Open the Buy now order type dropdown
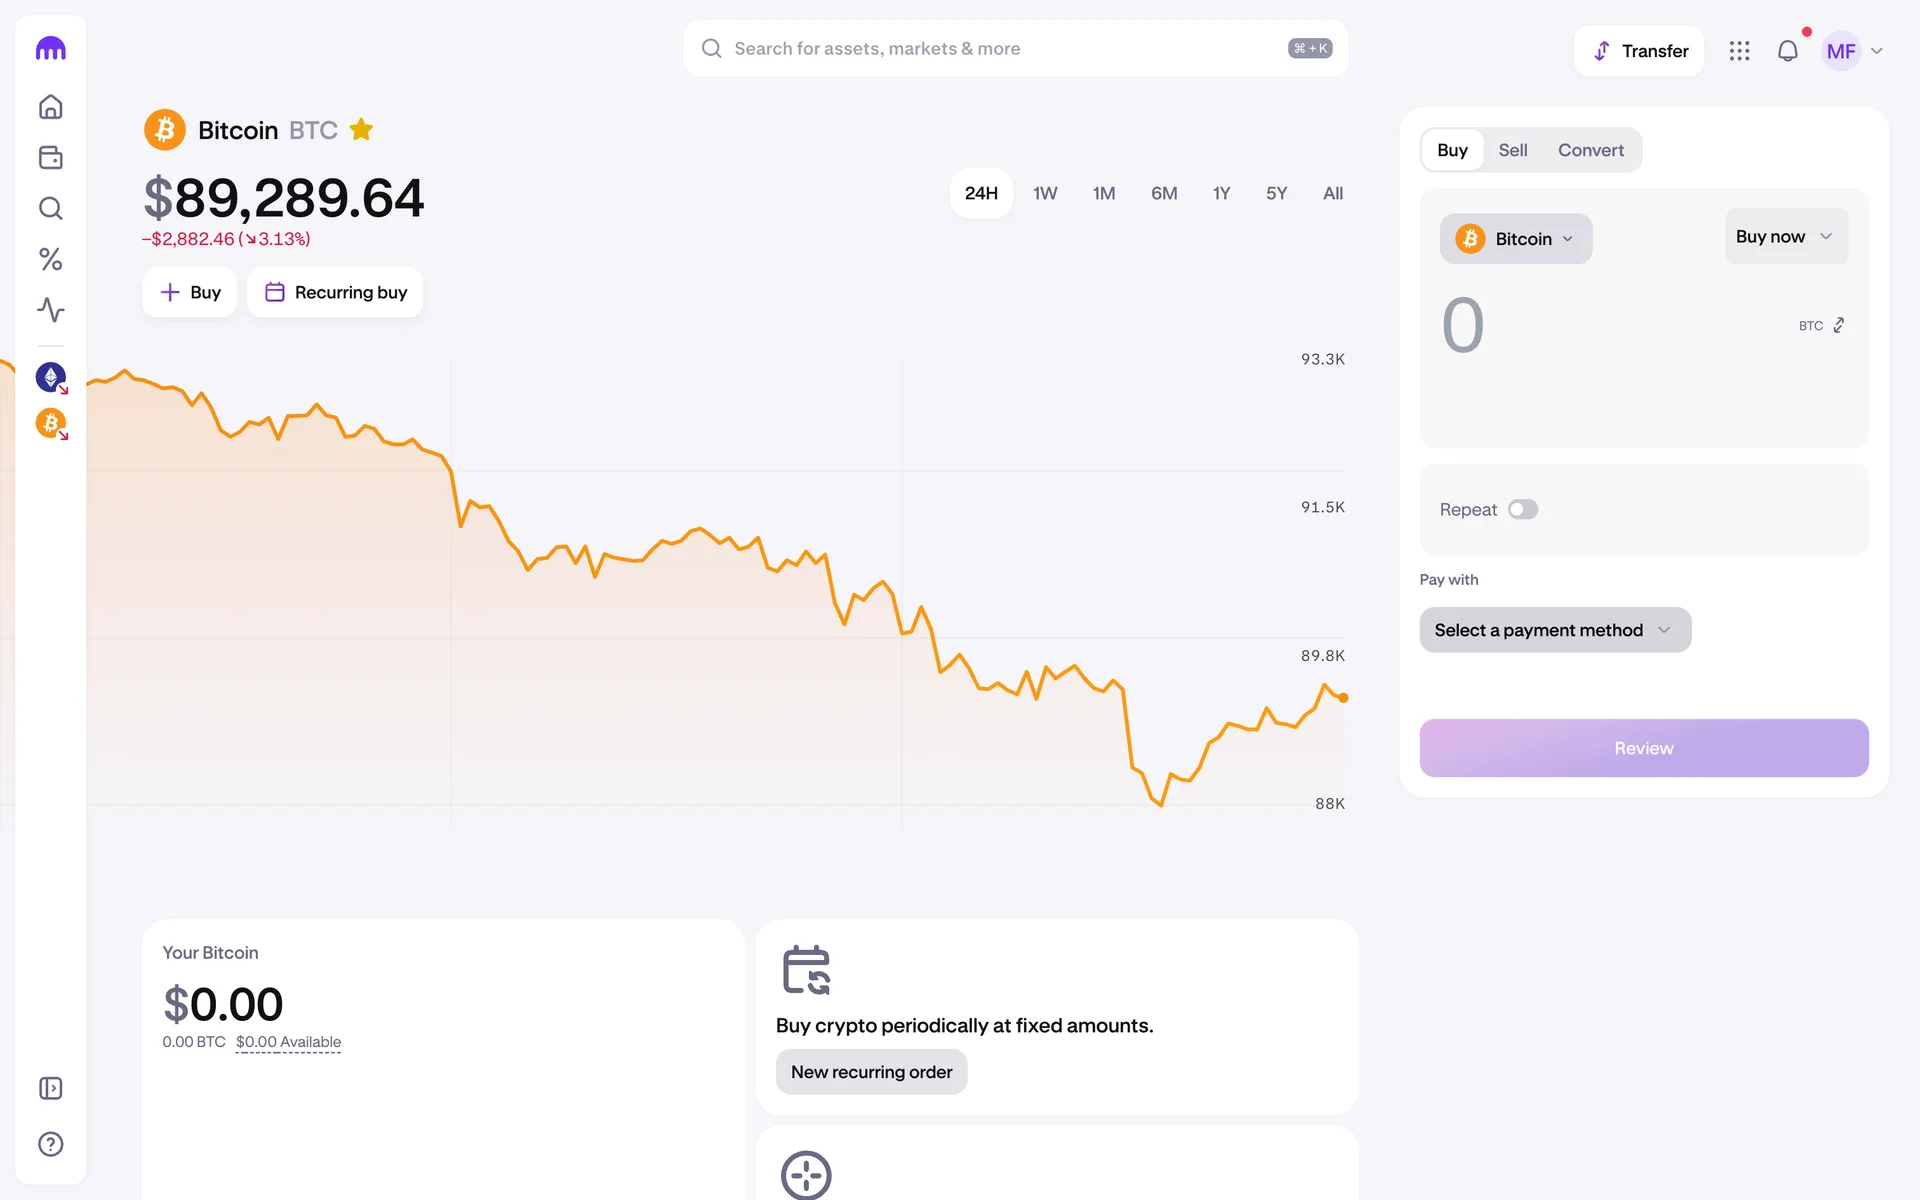Viewport: 1920px width, 1200px height. (x=1785, y=237)
